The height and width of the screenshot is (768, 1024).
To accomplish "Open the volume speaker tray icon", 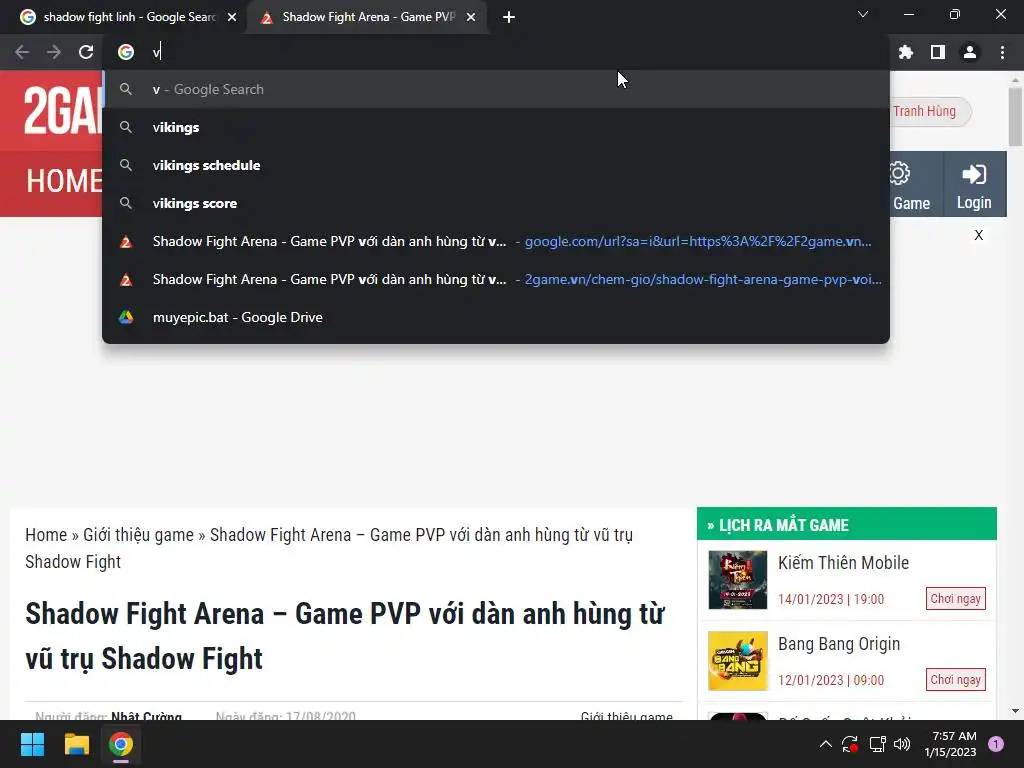I will 902,744.
